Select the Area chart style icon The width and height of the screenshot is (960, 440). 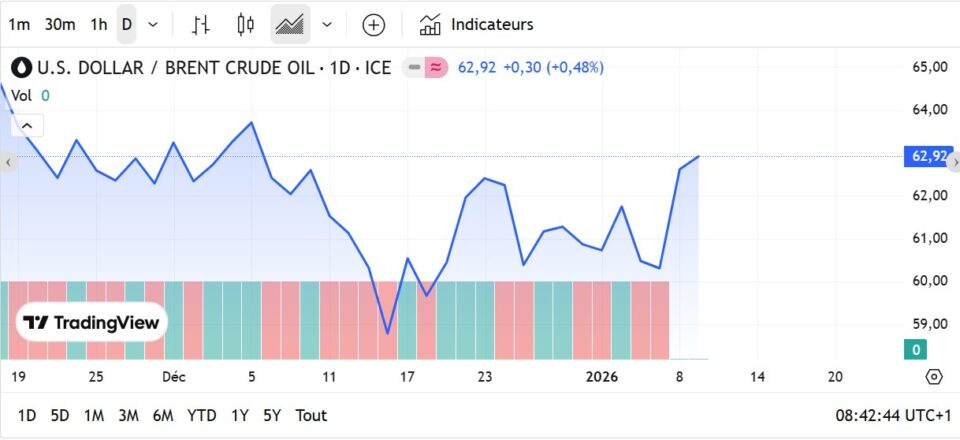pyautogui.click(x=290, y=25)
